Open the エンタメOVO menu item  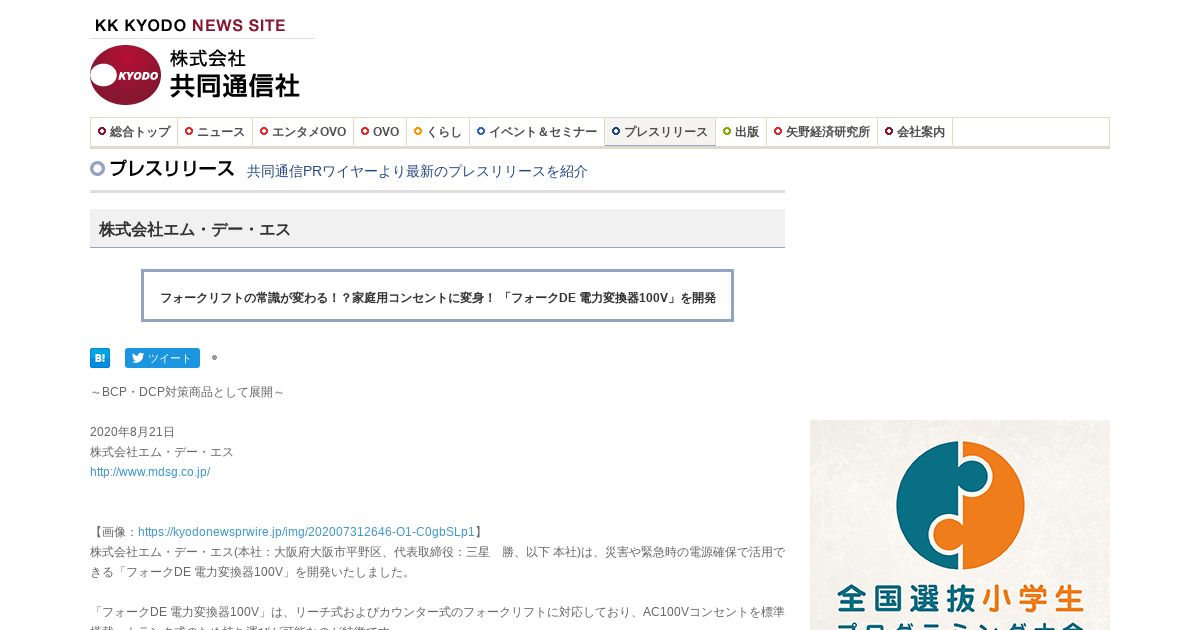point(303,132)
